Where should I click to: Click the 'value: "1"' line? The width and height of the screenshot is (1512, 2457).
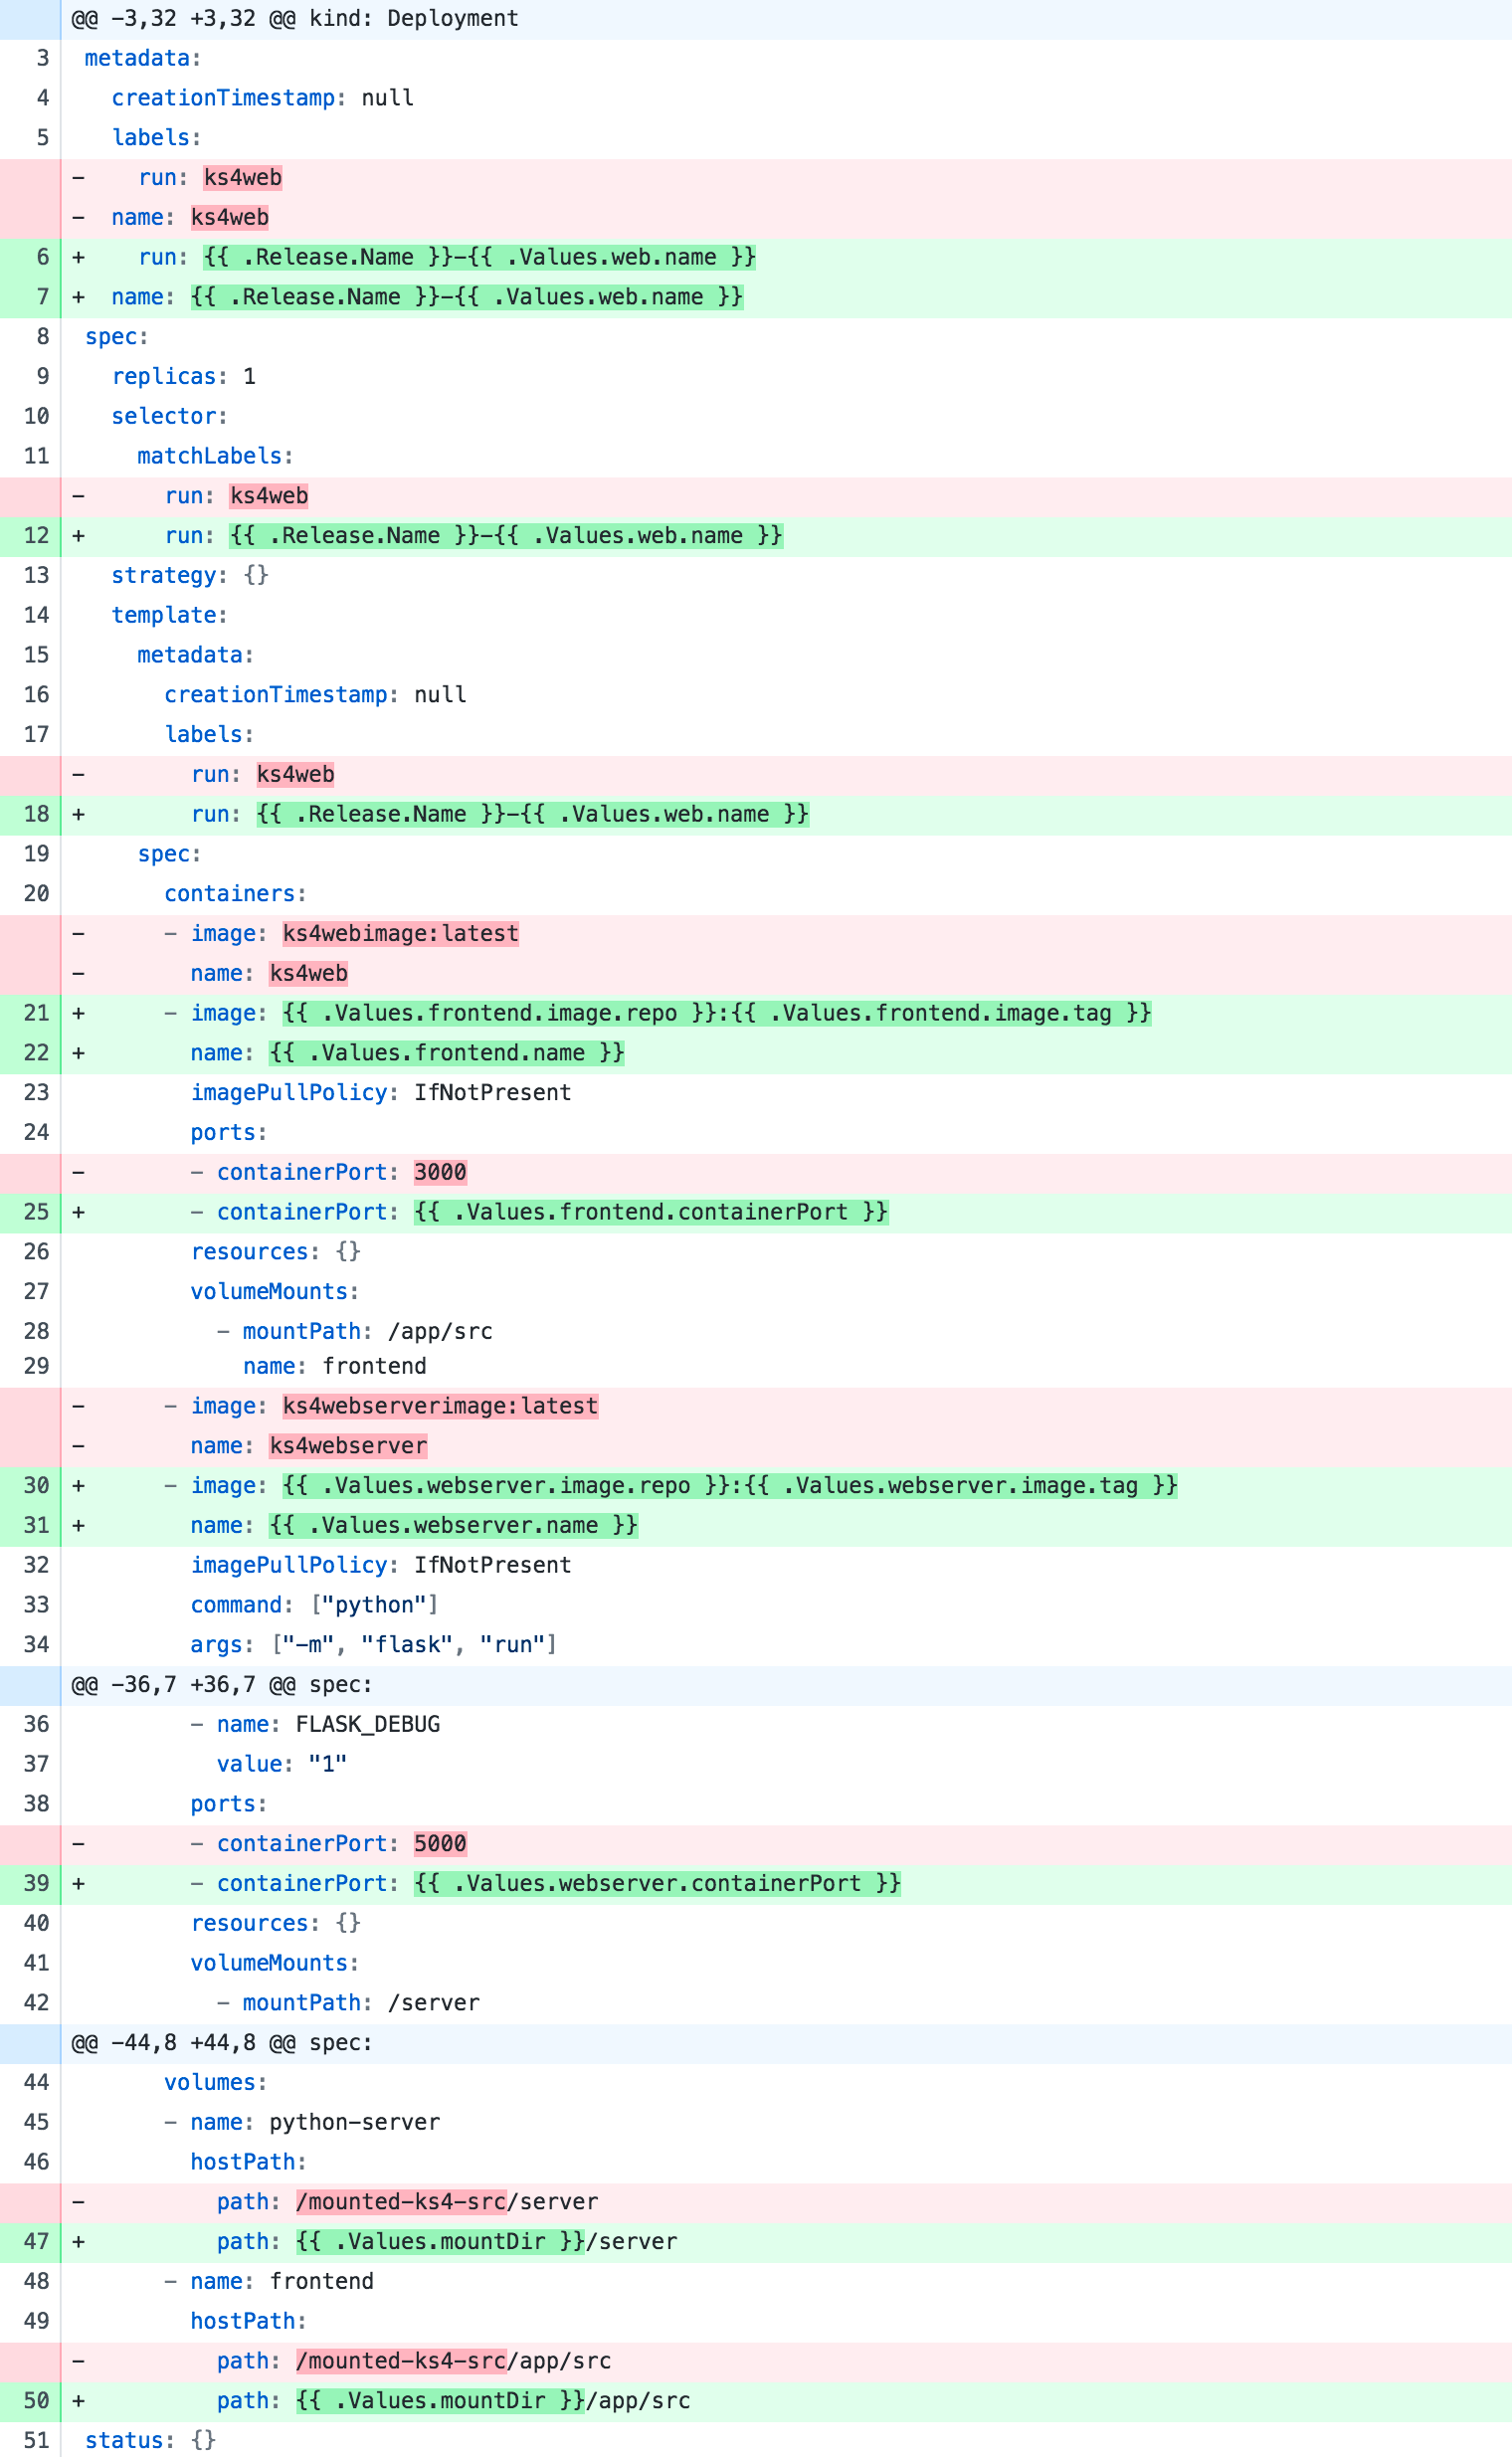[x=786, y=1765]
